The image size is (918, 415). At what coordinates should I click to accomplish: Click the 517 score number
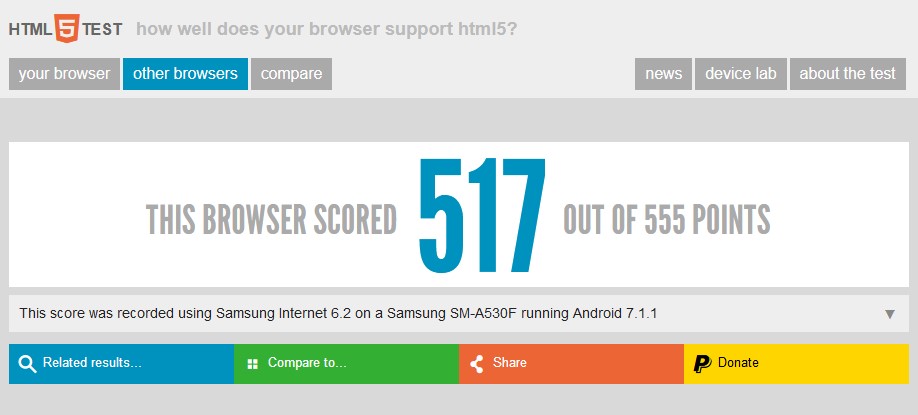pos(481,216)
